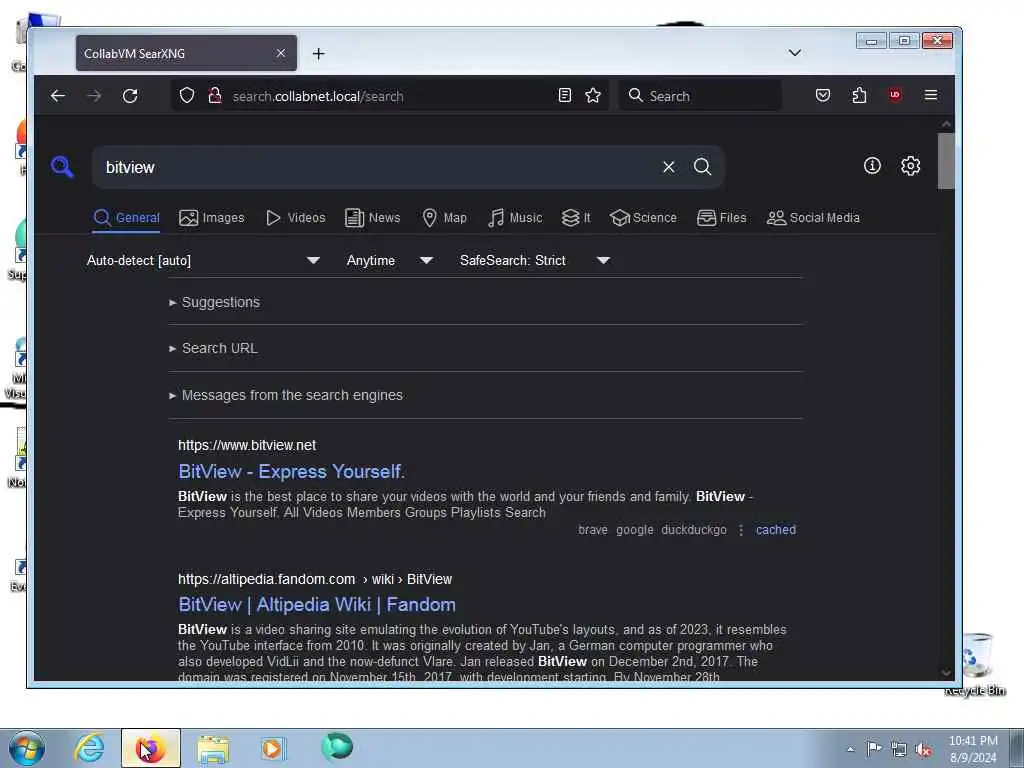Click the Firefox taskbar button
Screen dimensions: 1024x768
coord(150,748)
